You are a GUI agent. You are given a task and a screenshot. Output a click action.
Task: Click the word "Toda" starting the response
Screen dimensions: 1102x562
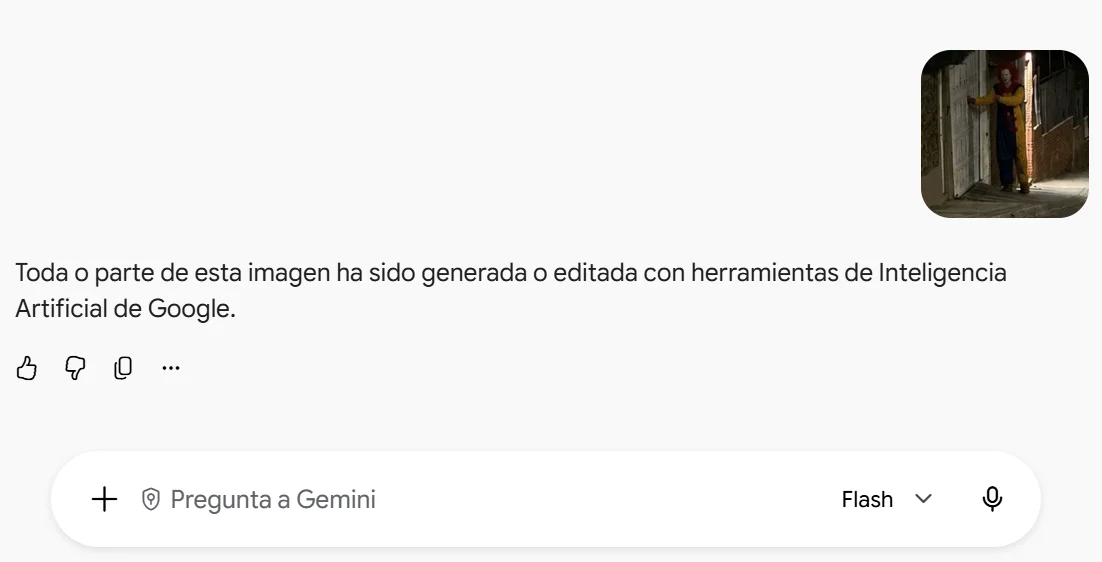click(41, 273)
